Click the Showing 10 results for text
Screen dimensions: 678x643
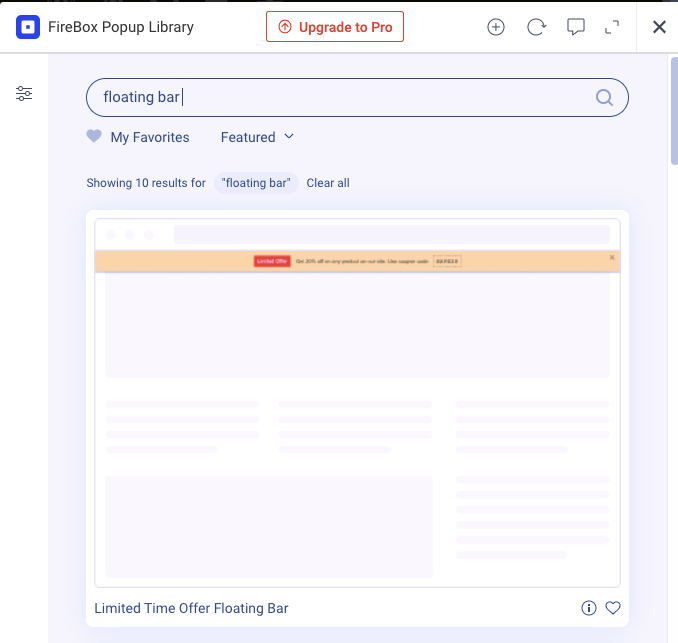tap(146, 183)
